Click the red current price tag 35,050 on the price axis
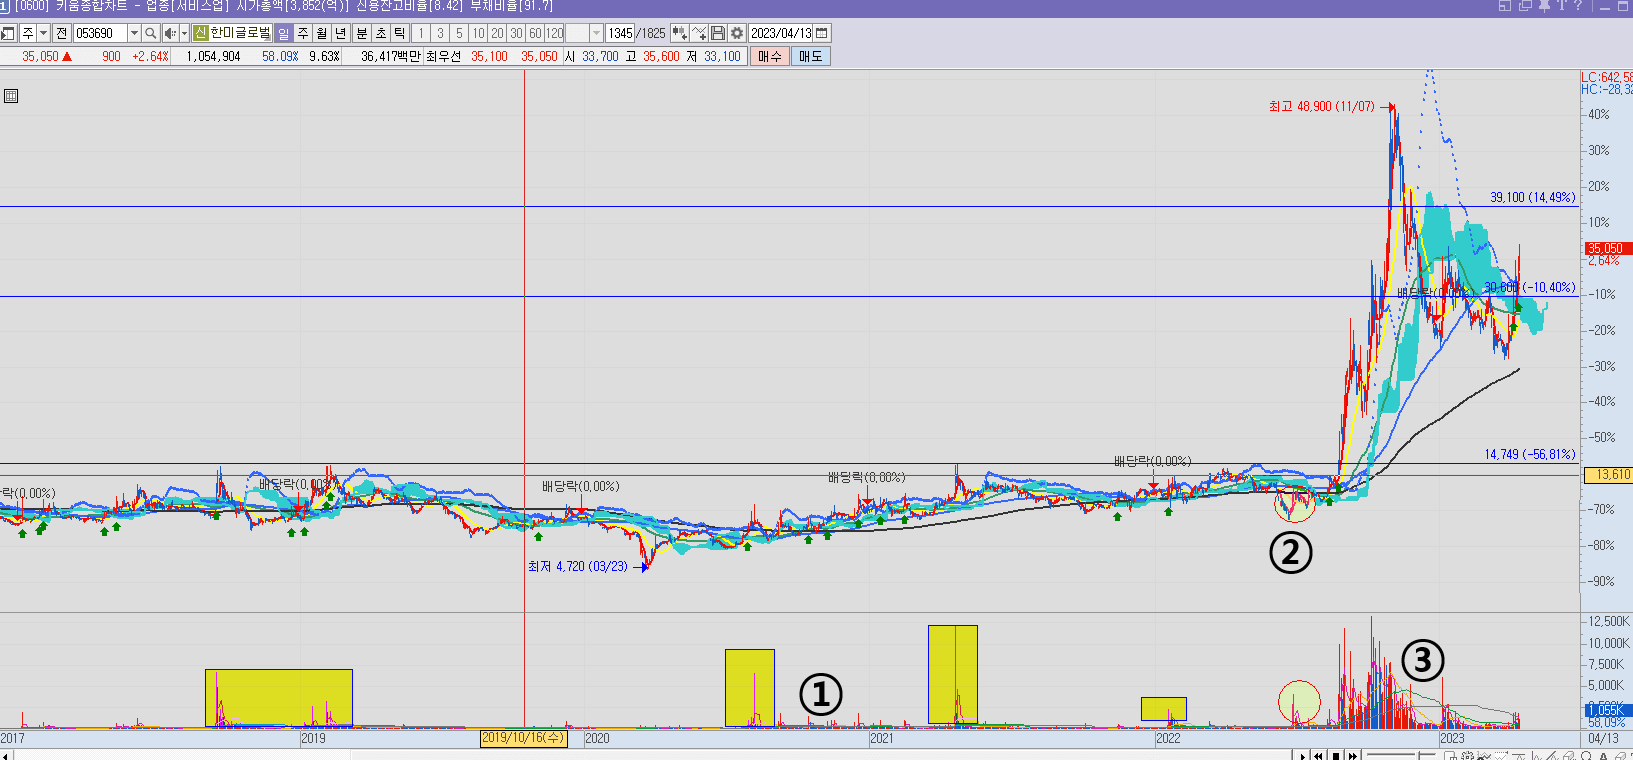Viewport: 1633px width, 760px height. click(x=1606, y=248)
